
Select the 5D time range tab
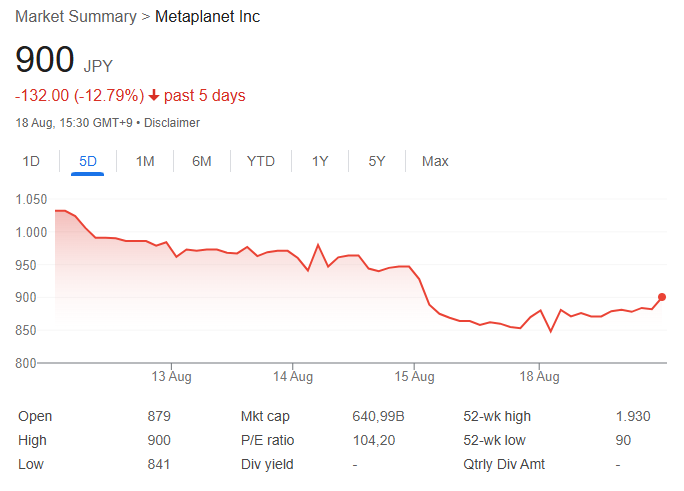[88, 161]
